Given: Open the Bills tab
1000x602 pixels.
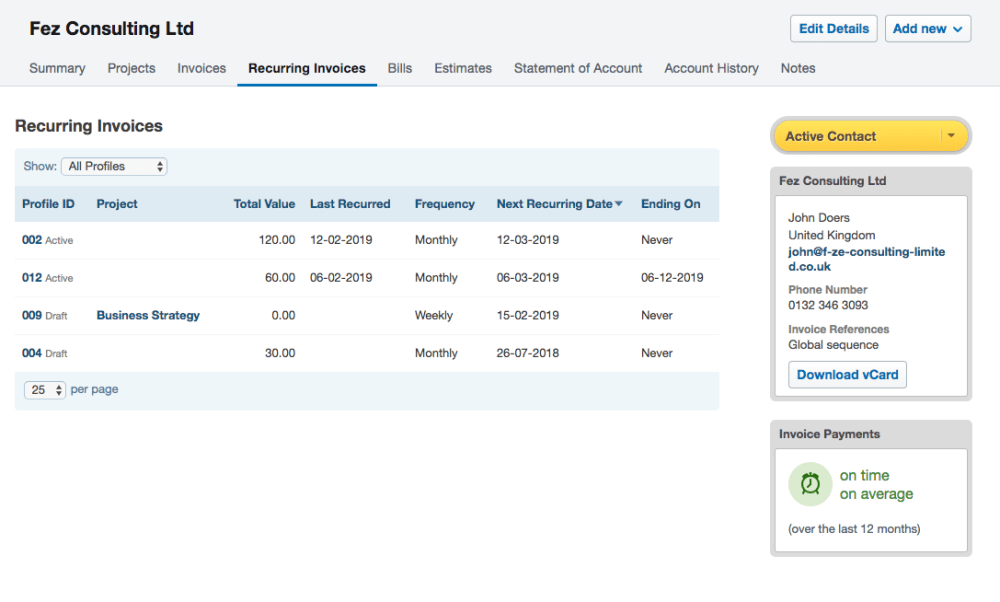Looking at the screenshot, I should pyautogui.click(x=399, y=68).
